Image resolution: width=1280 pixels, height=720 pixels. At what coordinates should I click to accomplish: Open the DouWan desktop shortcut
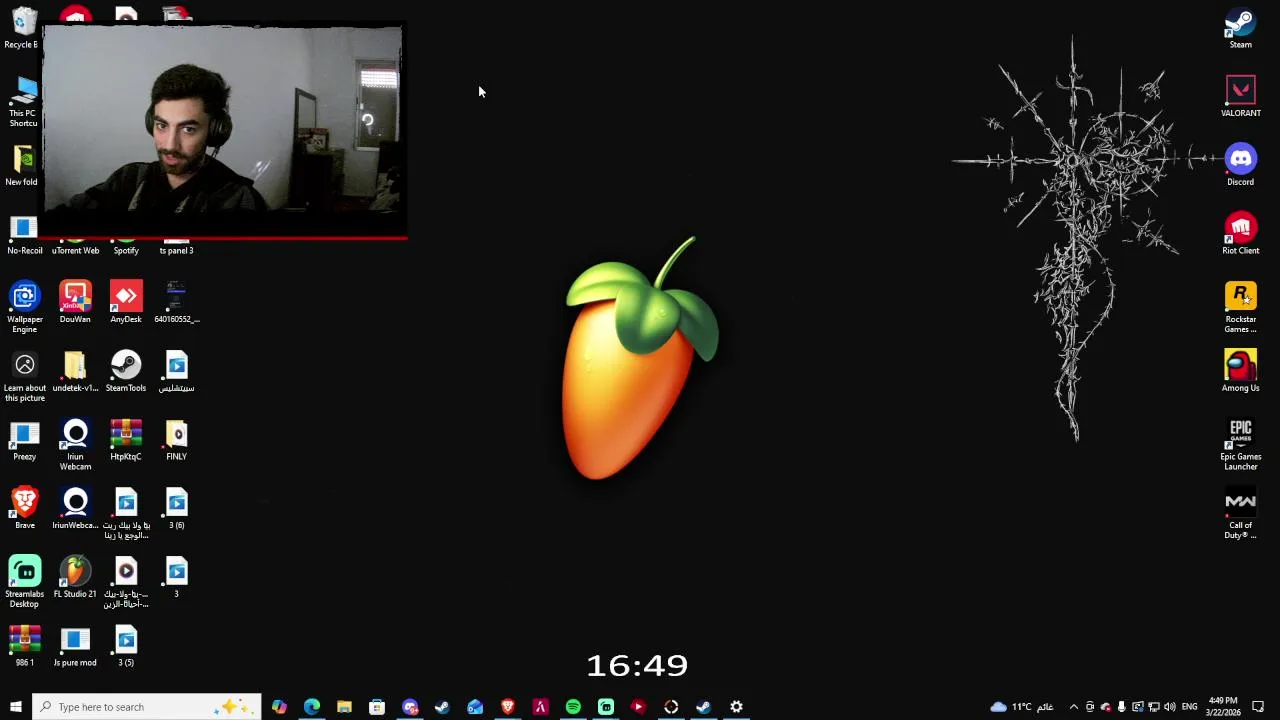(75, 303)
